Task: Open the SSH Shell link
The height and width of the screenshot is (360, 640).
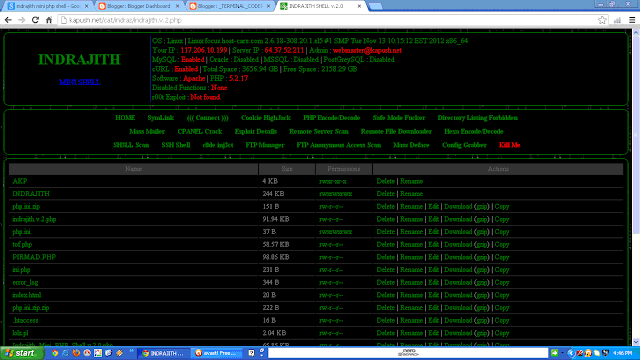Action: [176, 145]
